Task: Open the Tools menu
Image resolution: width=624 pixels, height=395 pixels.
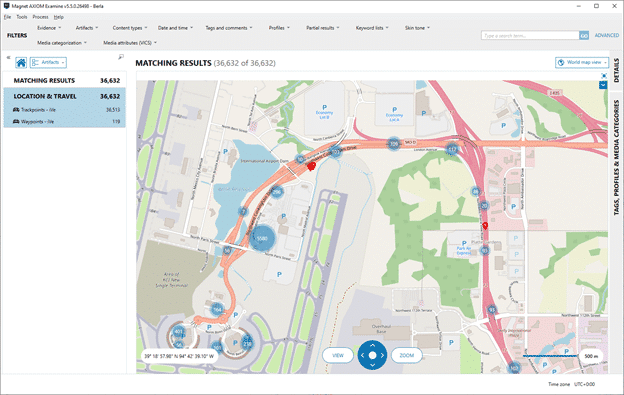Action: point(22,17)
